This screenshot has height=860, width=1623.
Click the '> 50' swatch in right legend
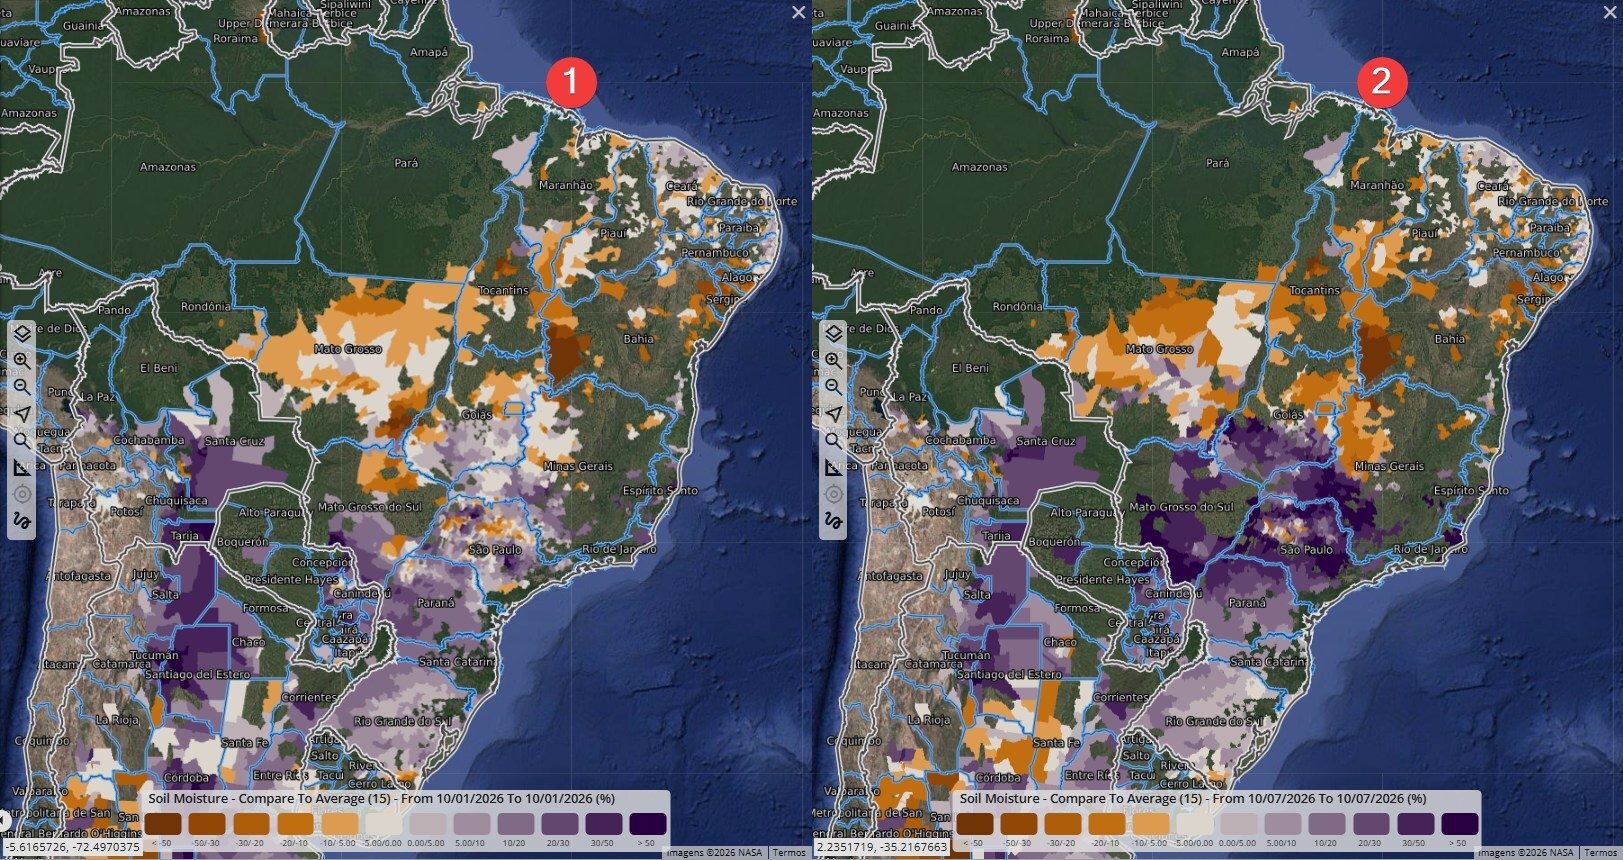coord(1460,824)
